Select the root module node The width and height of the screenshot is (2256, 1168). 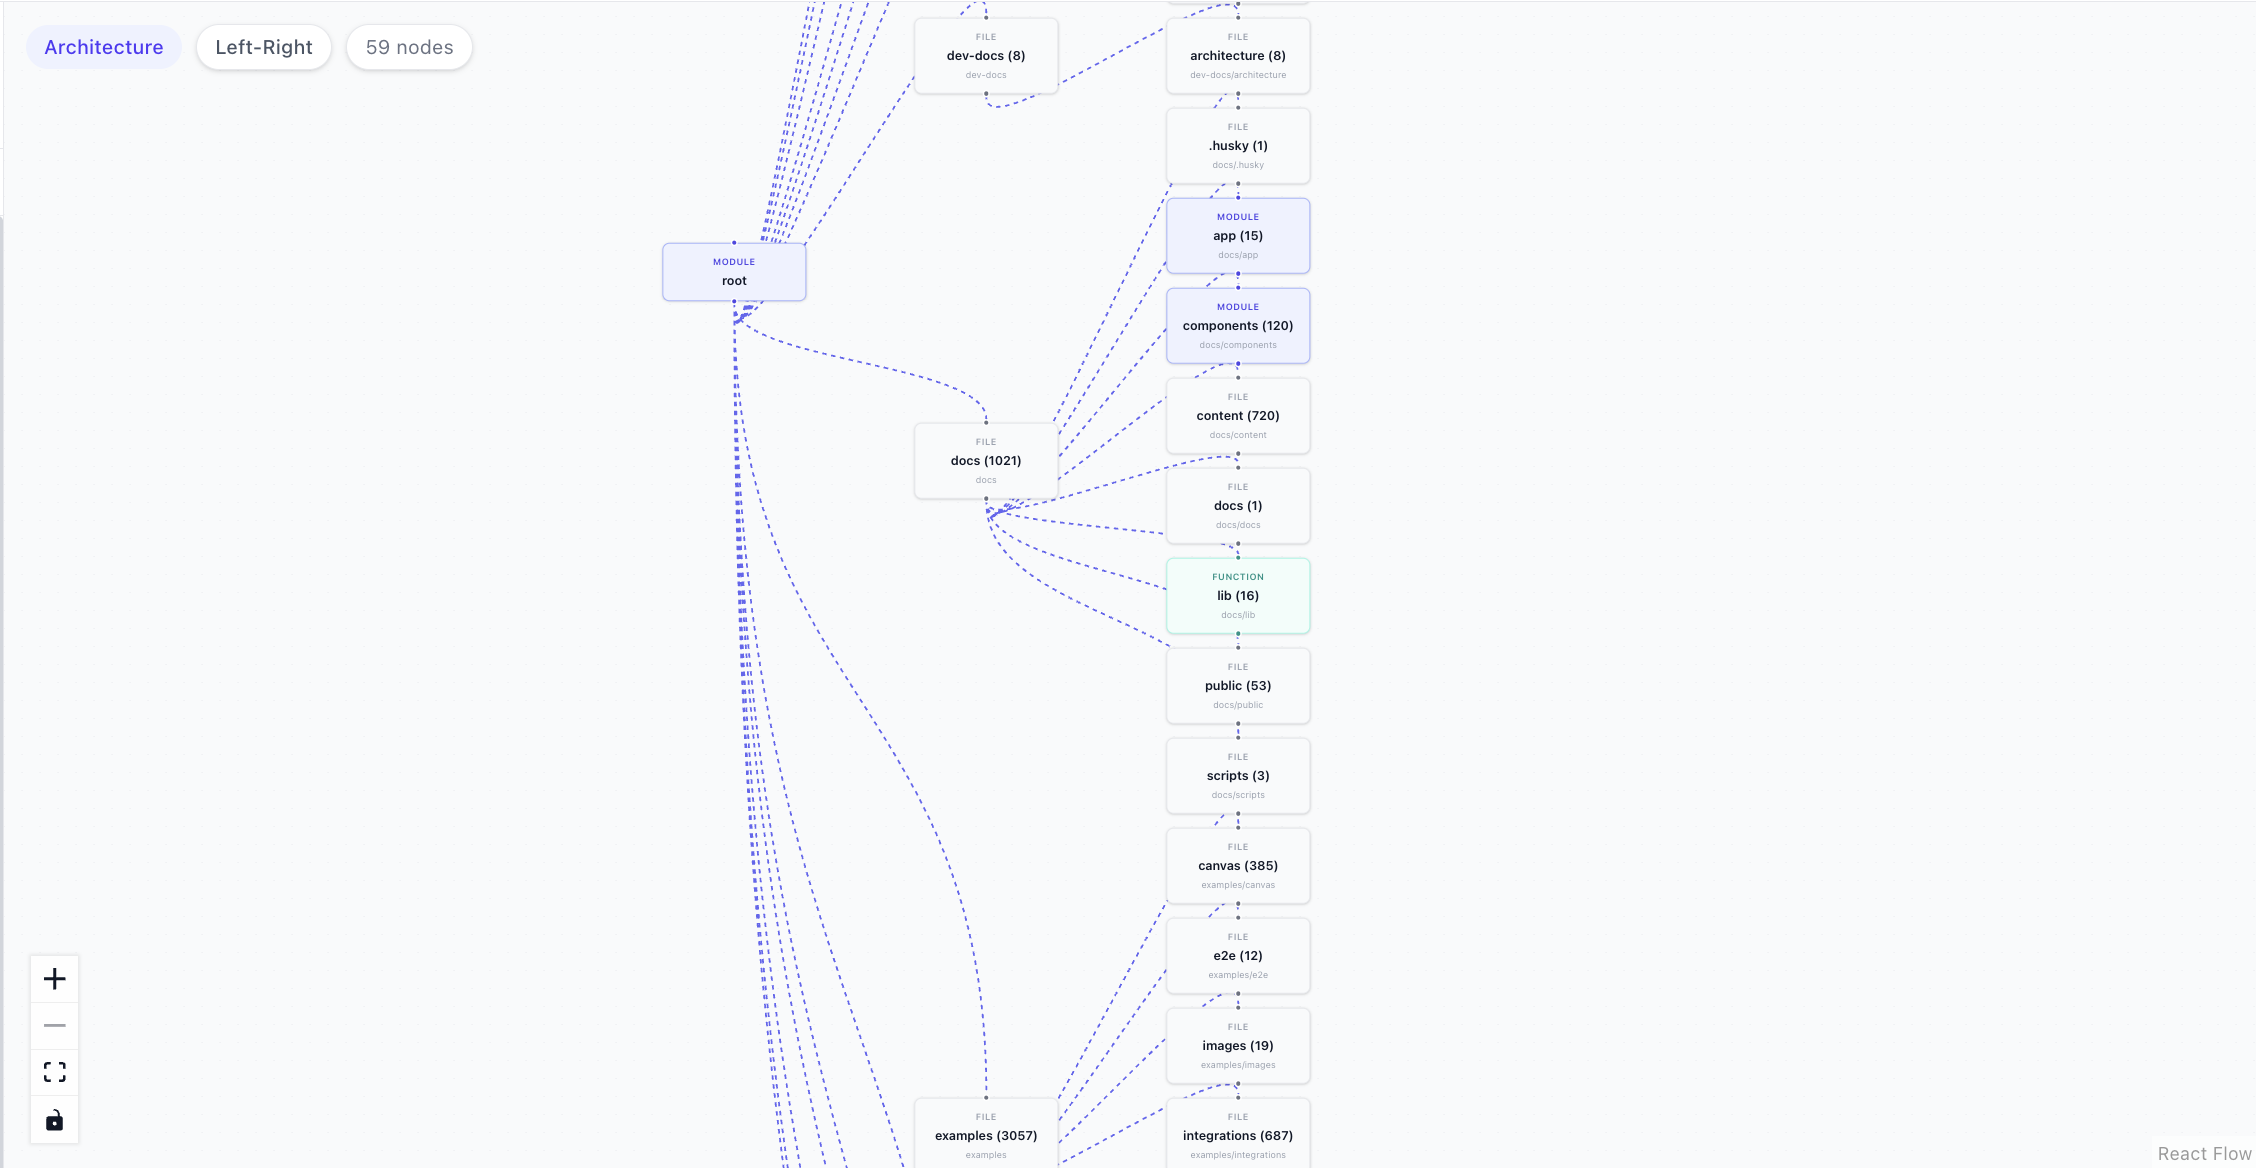(x=734, y=272)
